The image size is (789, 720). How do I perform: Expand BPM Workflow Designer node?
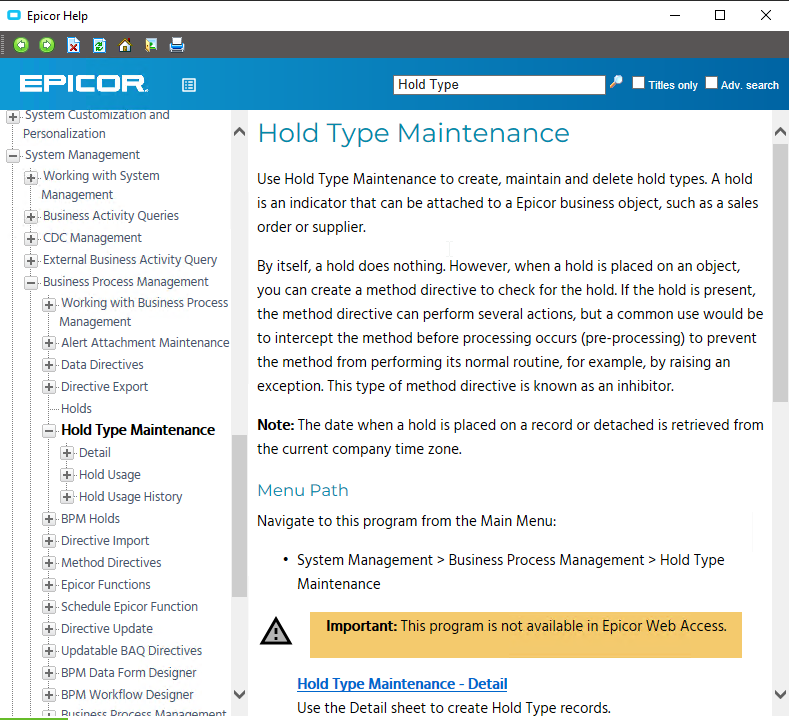click(49, 695)
